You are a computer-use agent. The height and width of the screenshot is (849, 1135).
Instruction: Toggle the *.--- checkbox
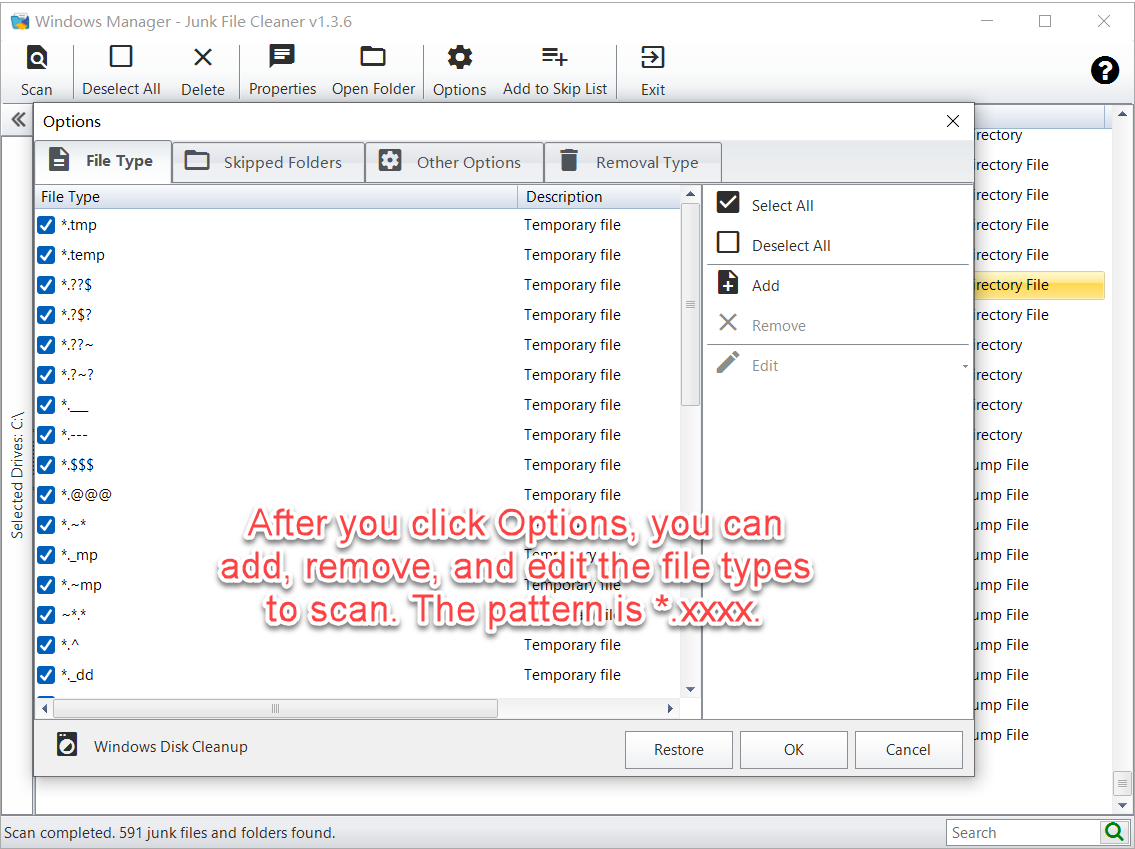(x=46, y=435)
